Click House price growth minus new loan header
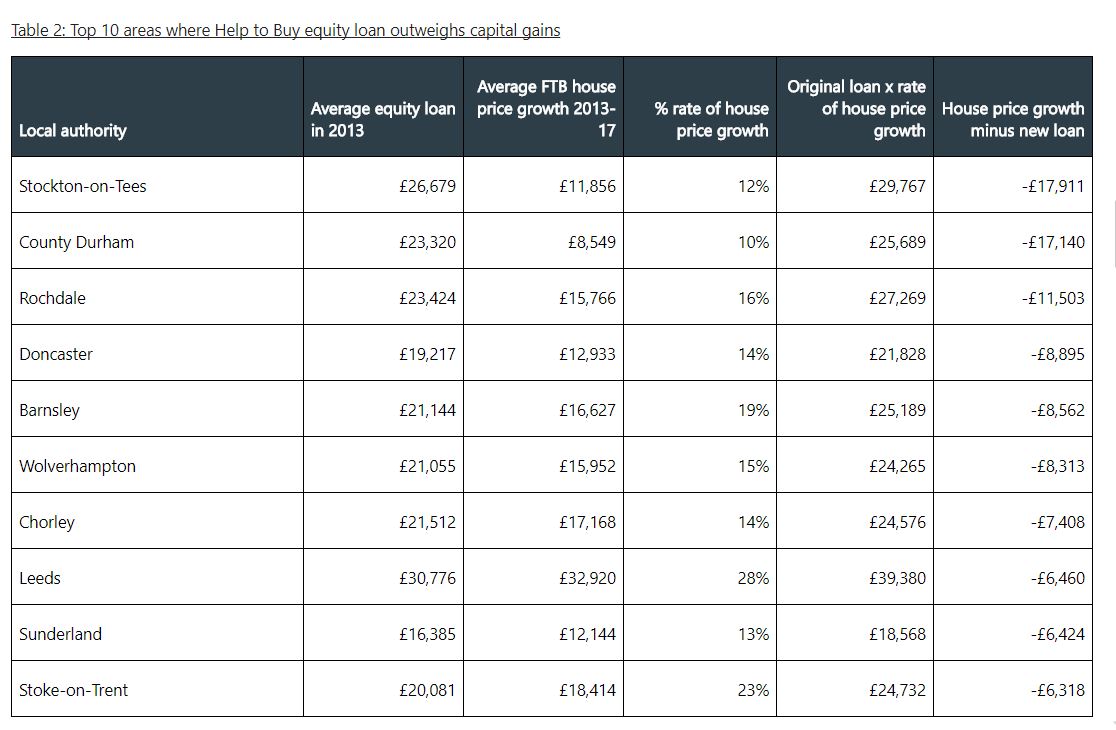 pos(1013,119)
